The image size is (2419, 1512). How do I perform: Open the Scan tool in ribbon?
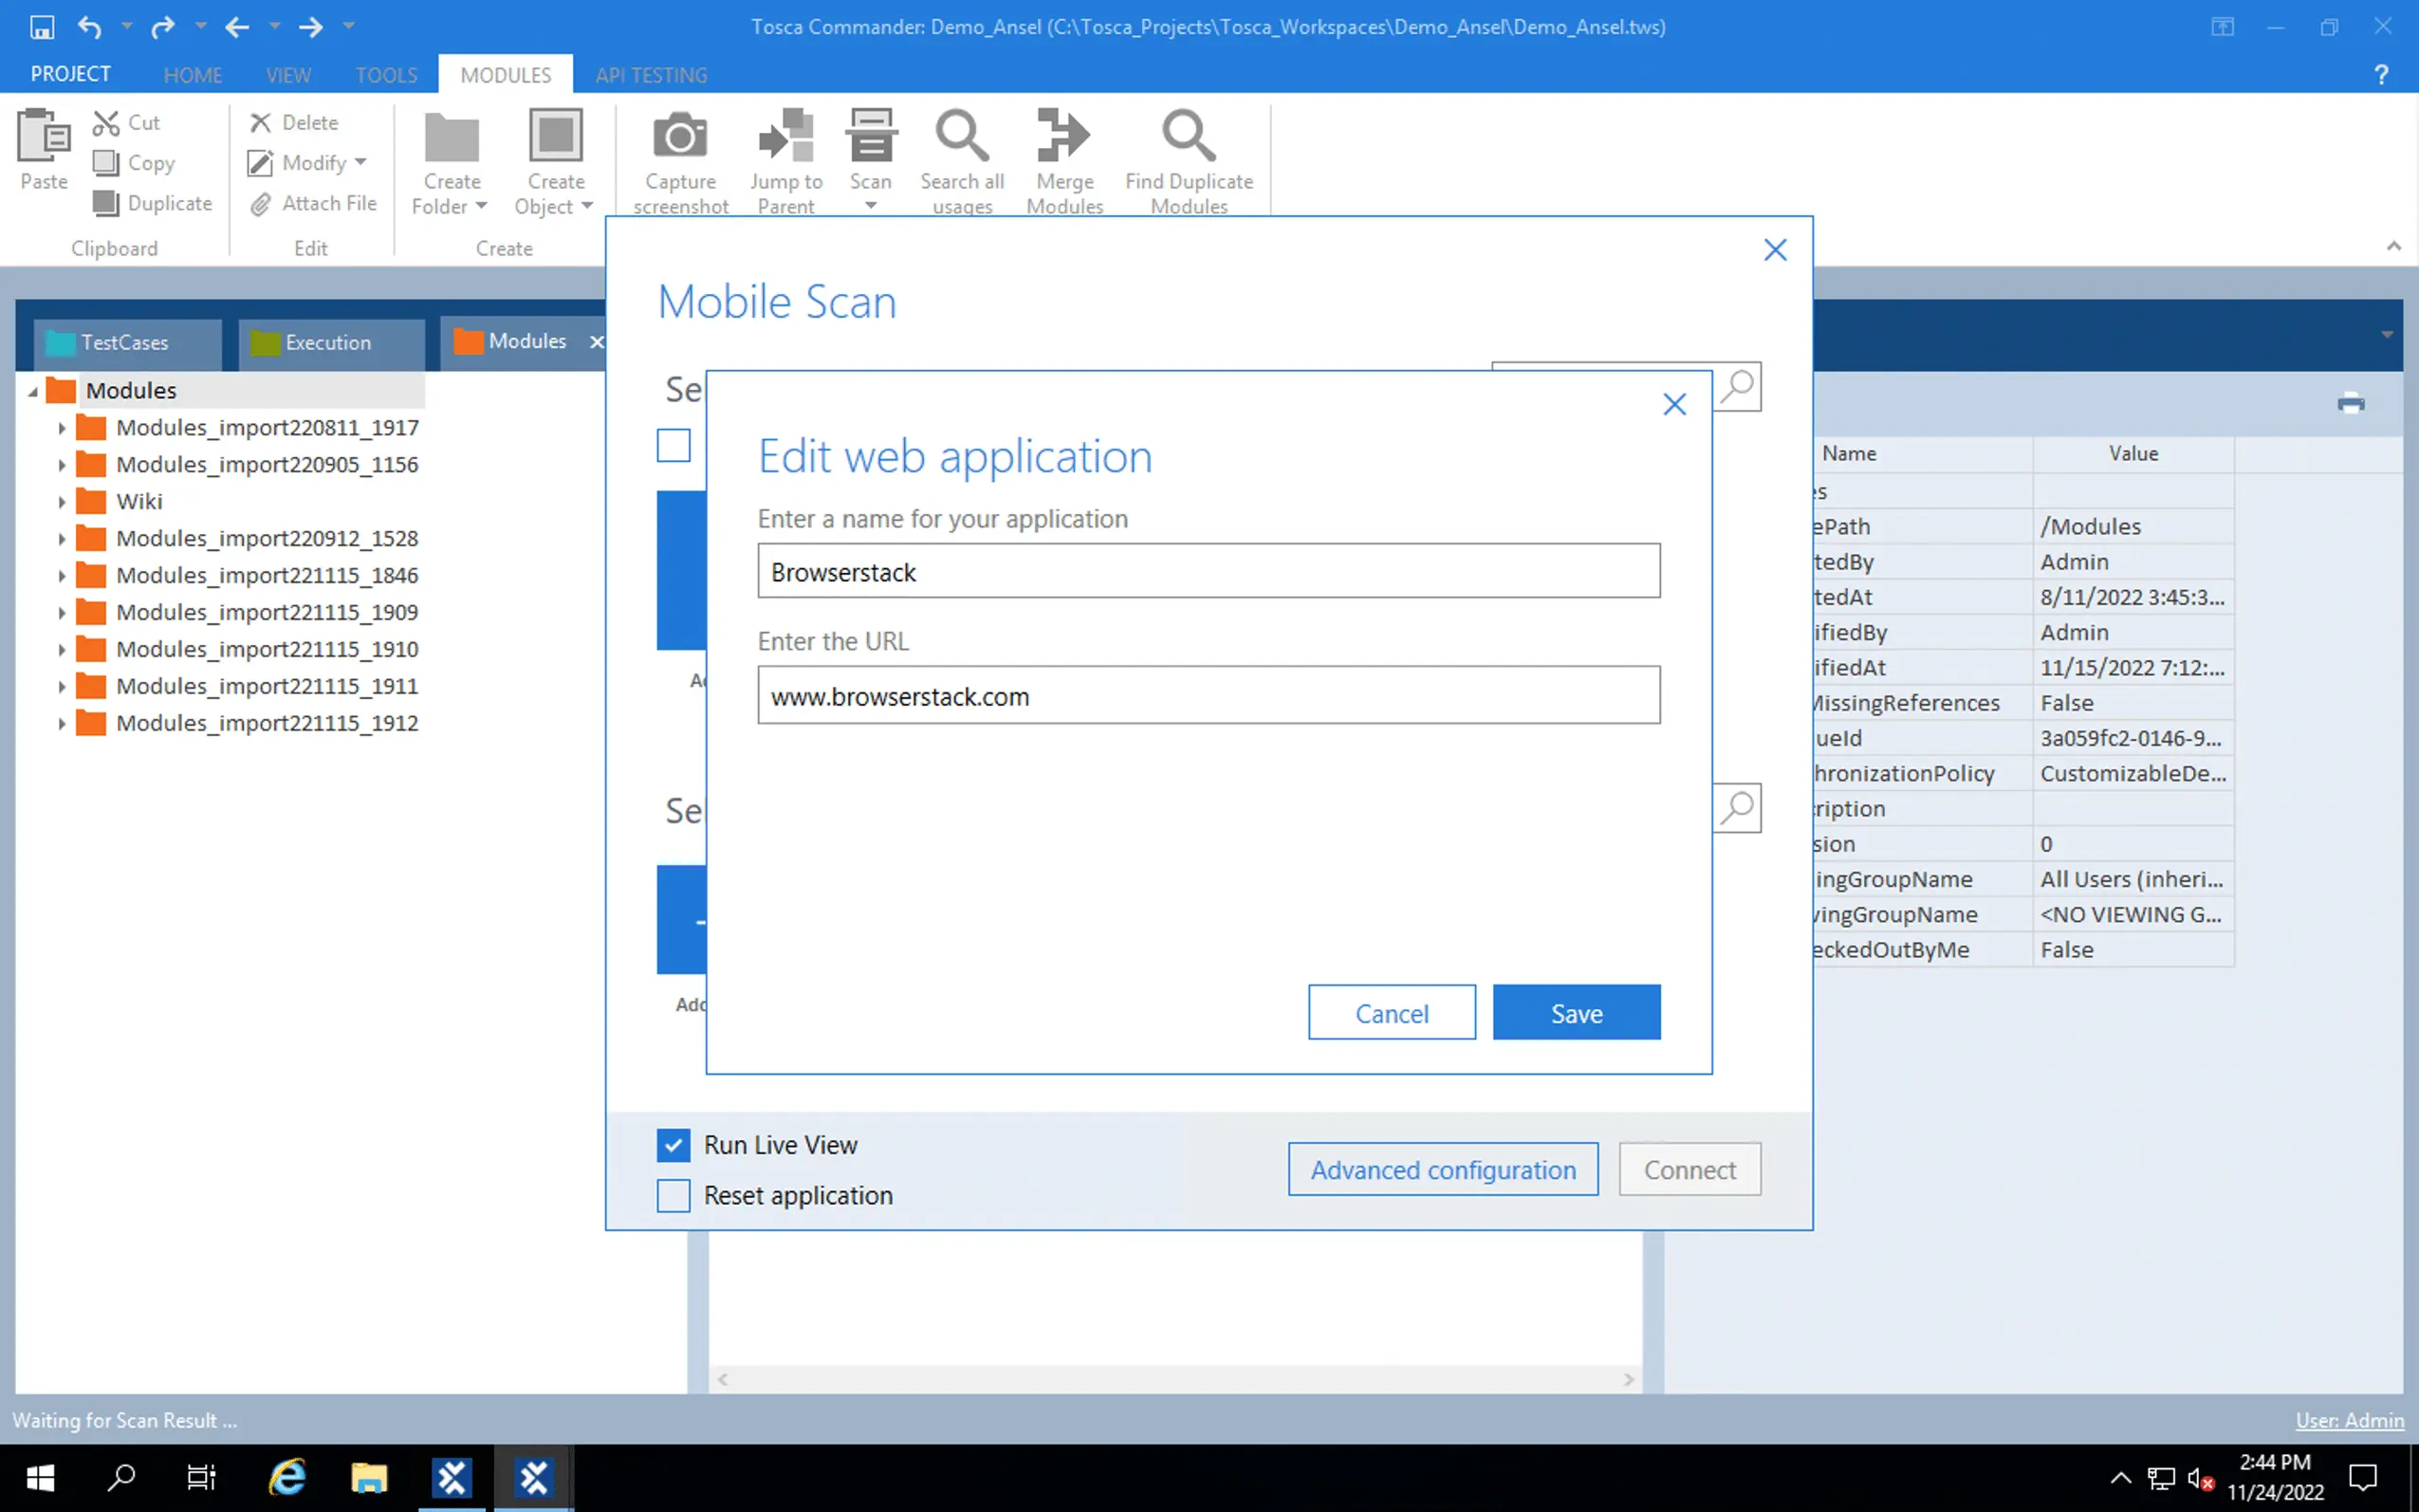tap(870, 138)
